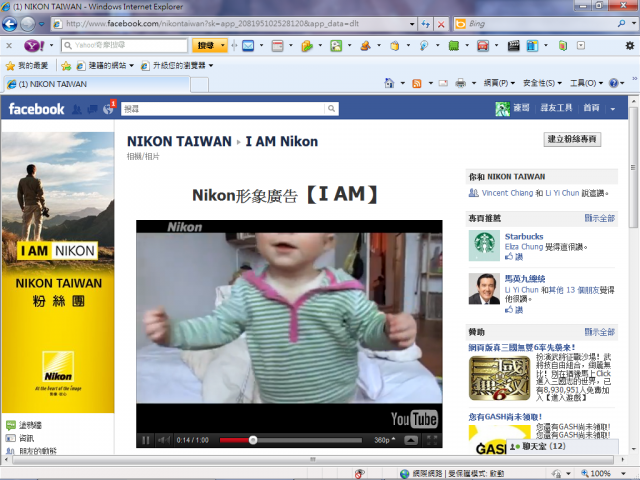Click the browser Forward arrow button
The height and width of the screenshot is (480, 640).
click(28, 24)
